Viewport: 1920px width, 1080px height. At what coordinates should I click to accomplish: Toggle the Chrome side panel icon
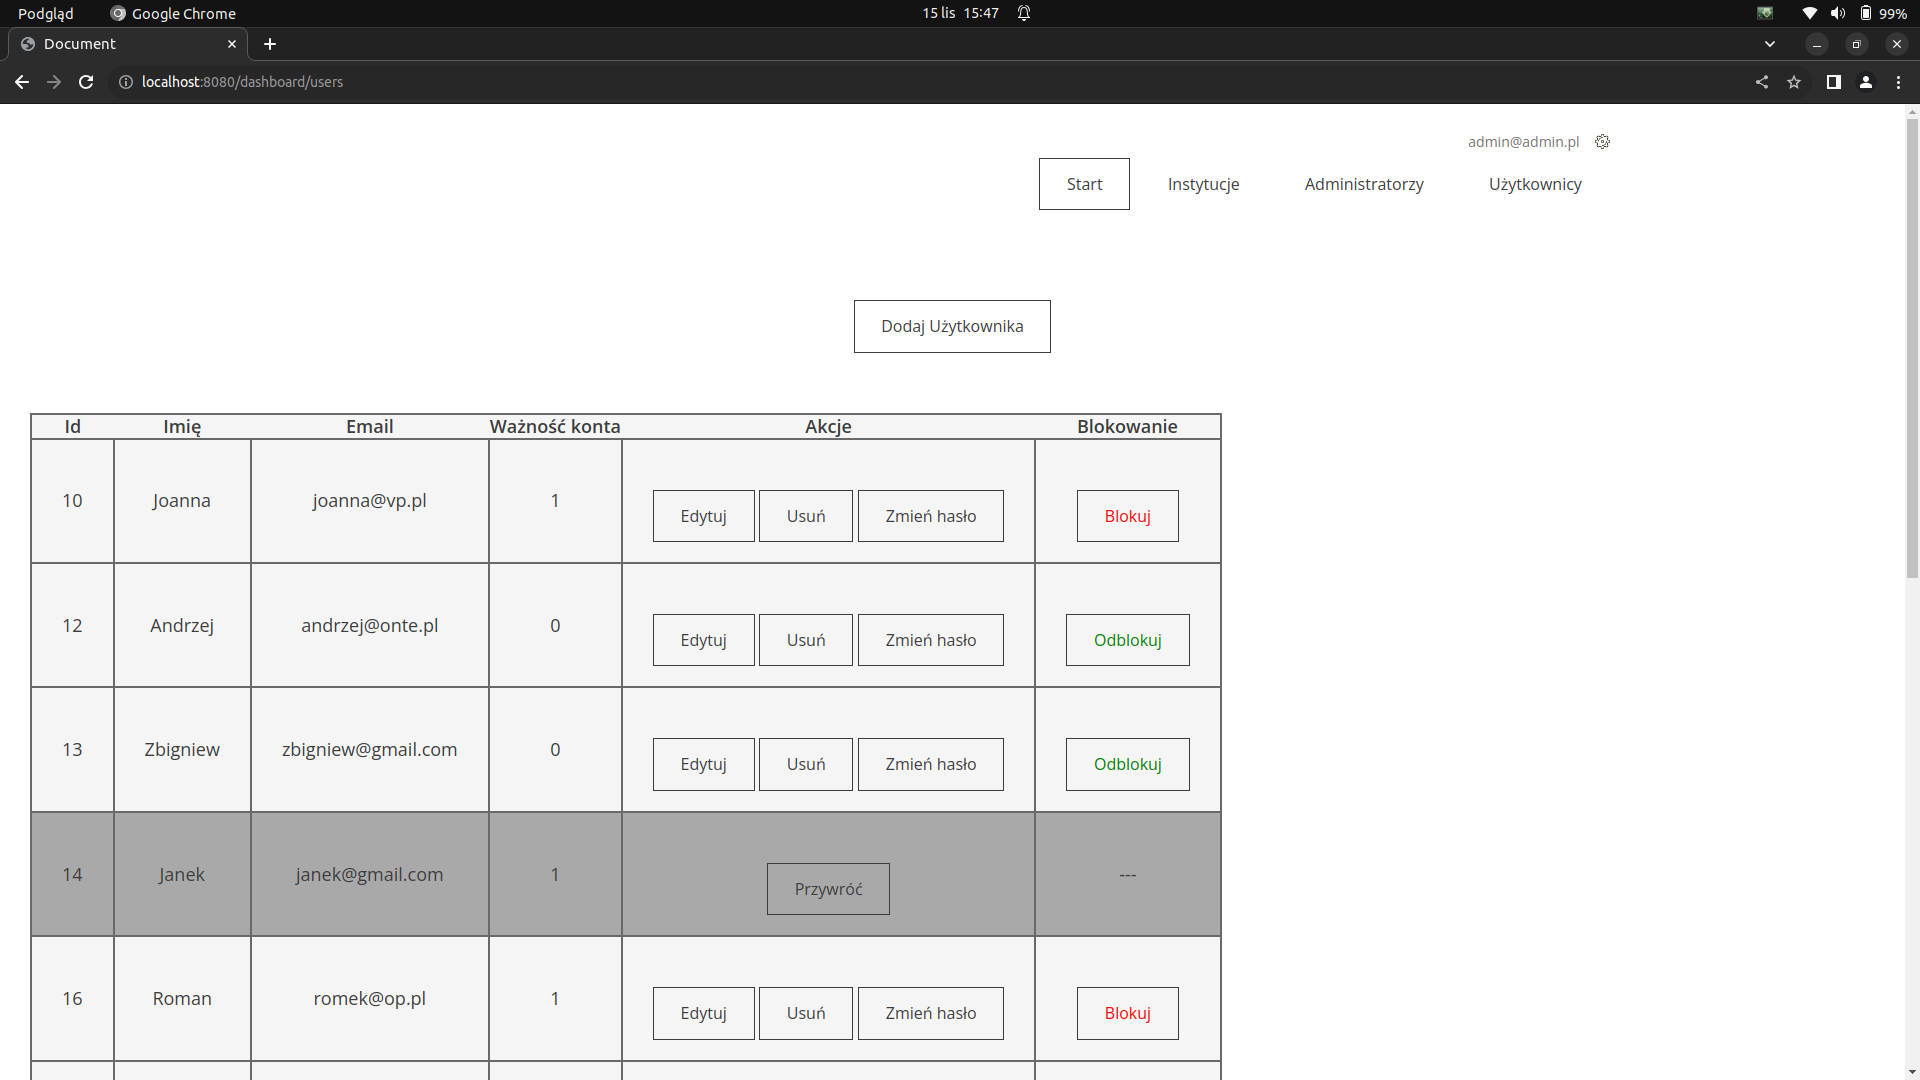[1833, 82]
